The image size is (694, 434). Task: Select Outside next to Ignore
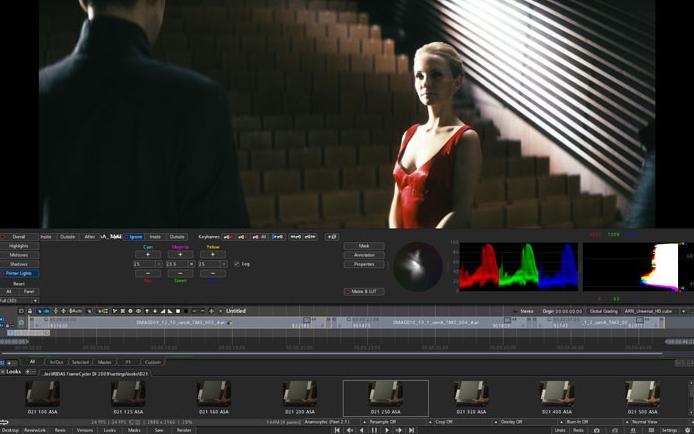177,237
